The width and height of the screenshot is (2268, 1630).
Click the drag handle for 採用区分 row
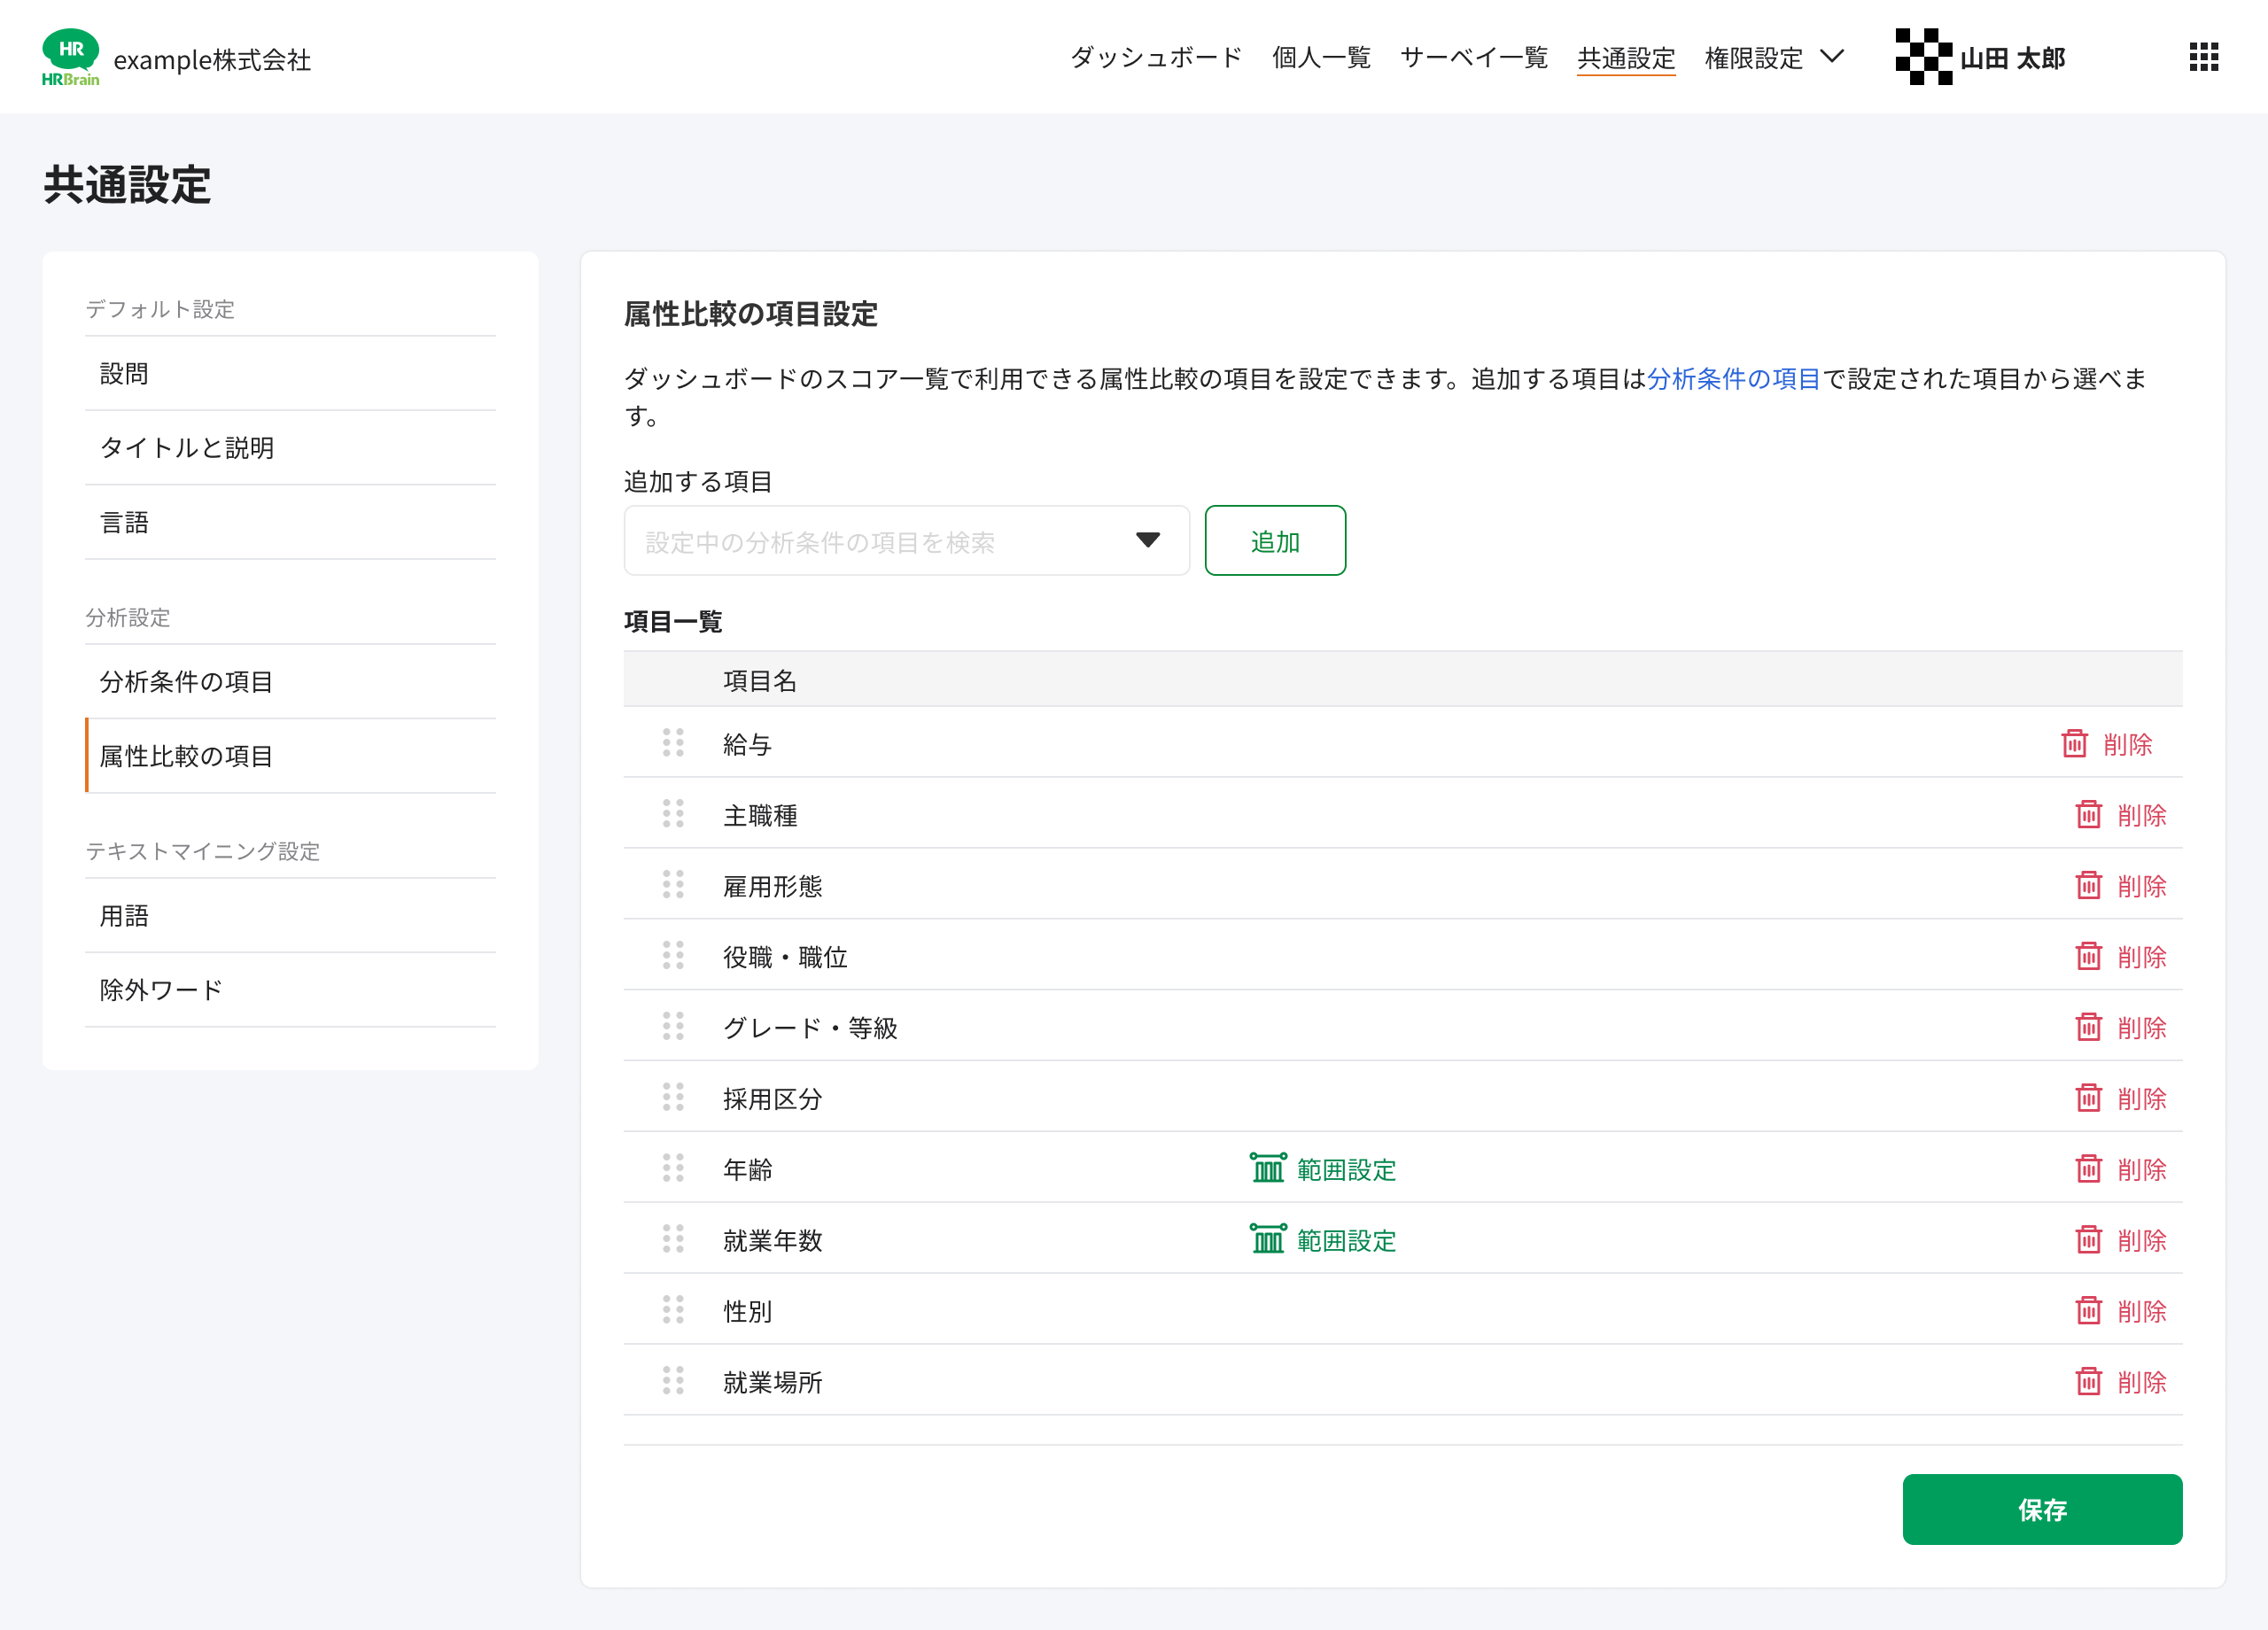[673, 1098]
